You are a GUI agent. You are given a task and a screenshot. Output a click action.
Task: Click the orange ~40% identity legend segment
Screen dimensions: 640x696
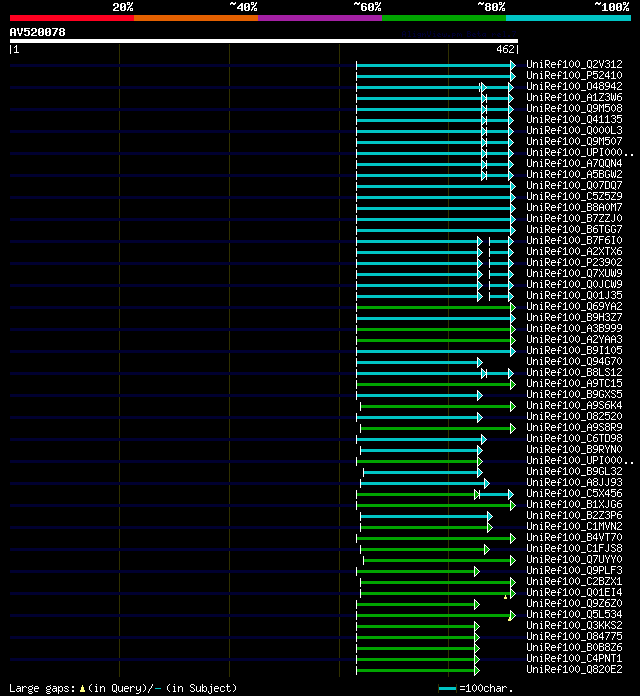[196, 18]
